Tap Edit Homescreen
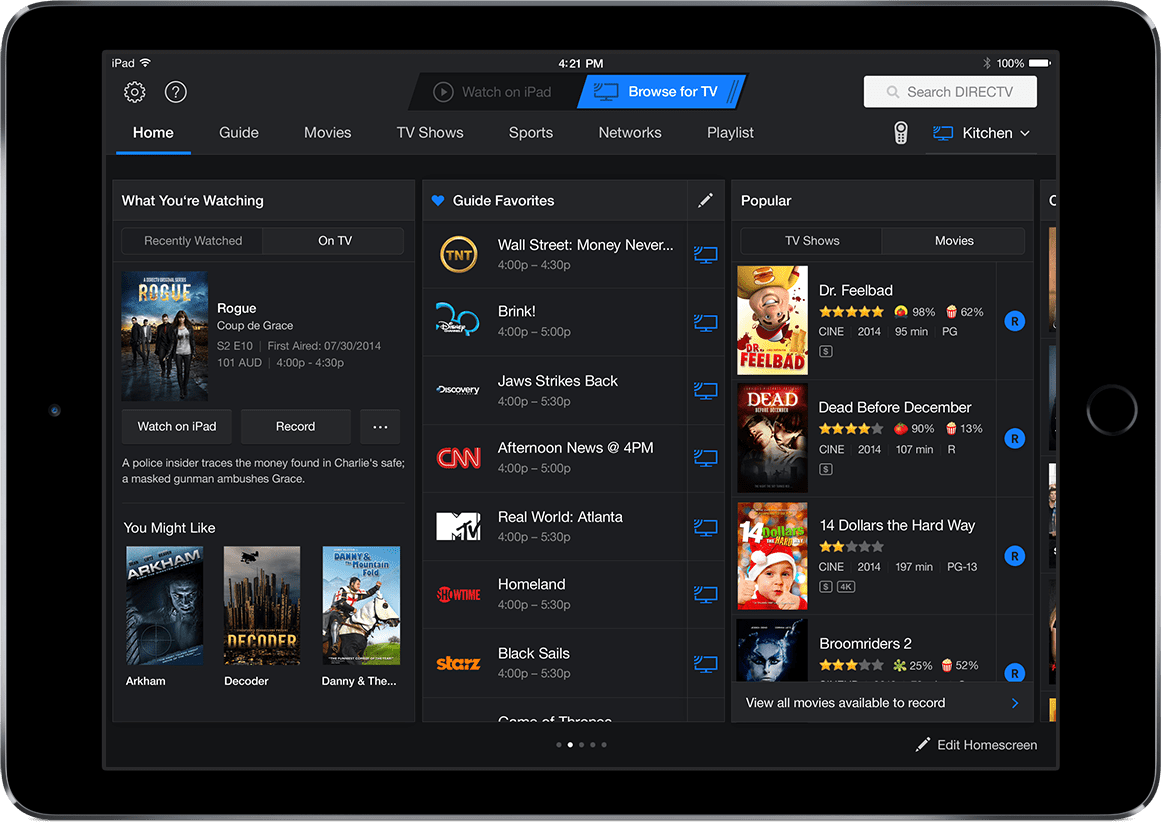This screenshot has width=1161, height=823. (976, 745)
